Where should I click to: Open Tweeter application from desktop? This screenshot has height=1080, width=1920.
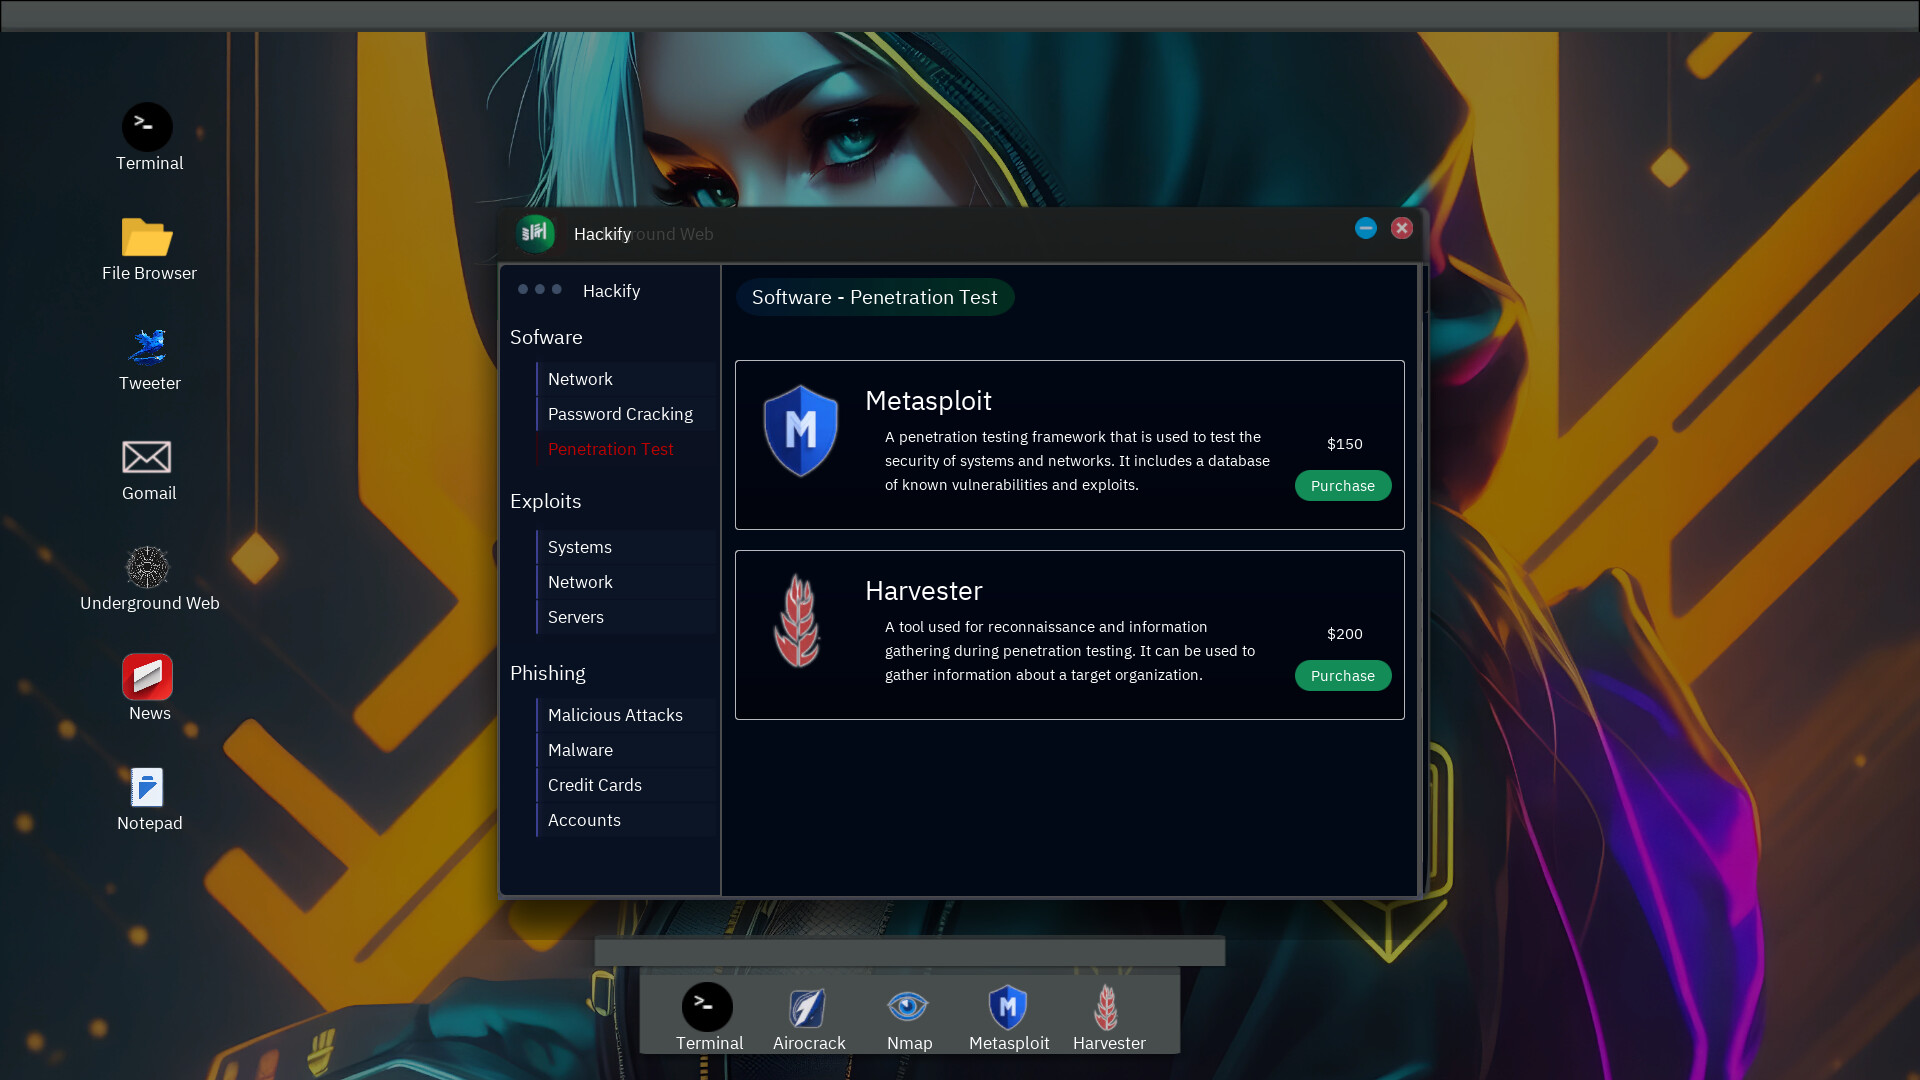click(150, 347)
